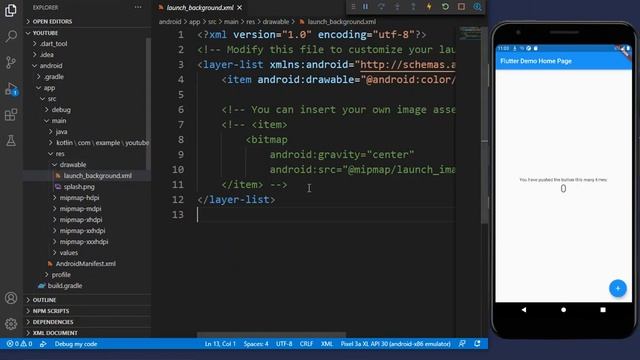Open the Manage gear icon
The image size is (640, 360).
tap(11, 324)
